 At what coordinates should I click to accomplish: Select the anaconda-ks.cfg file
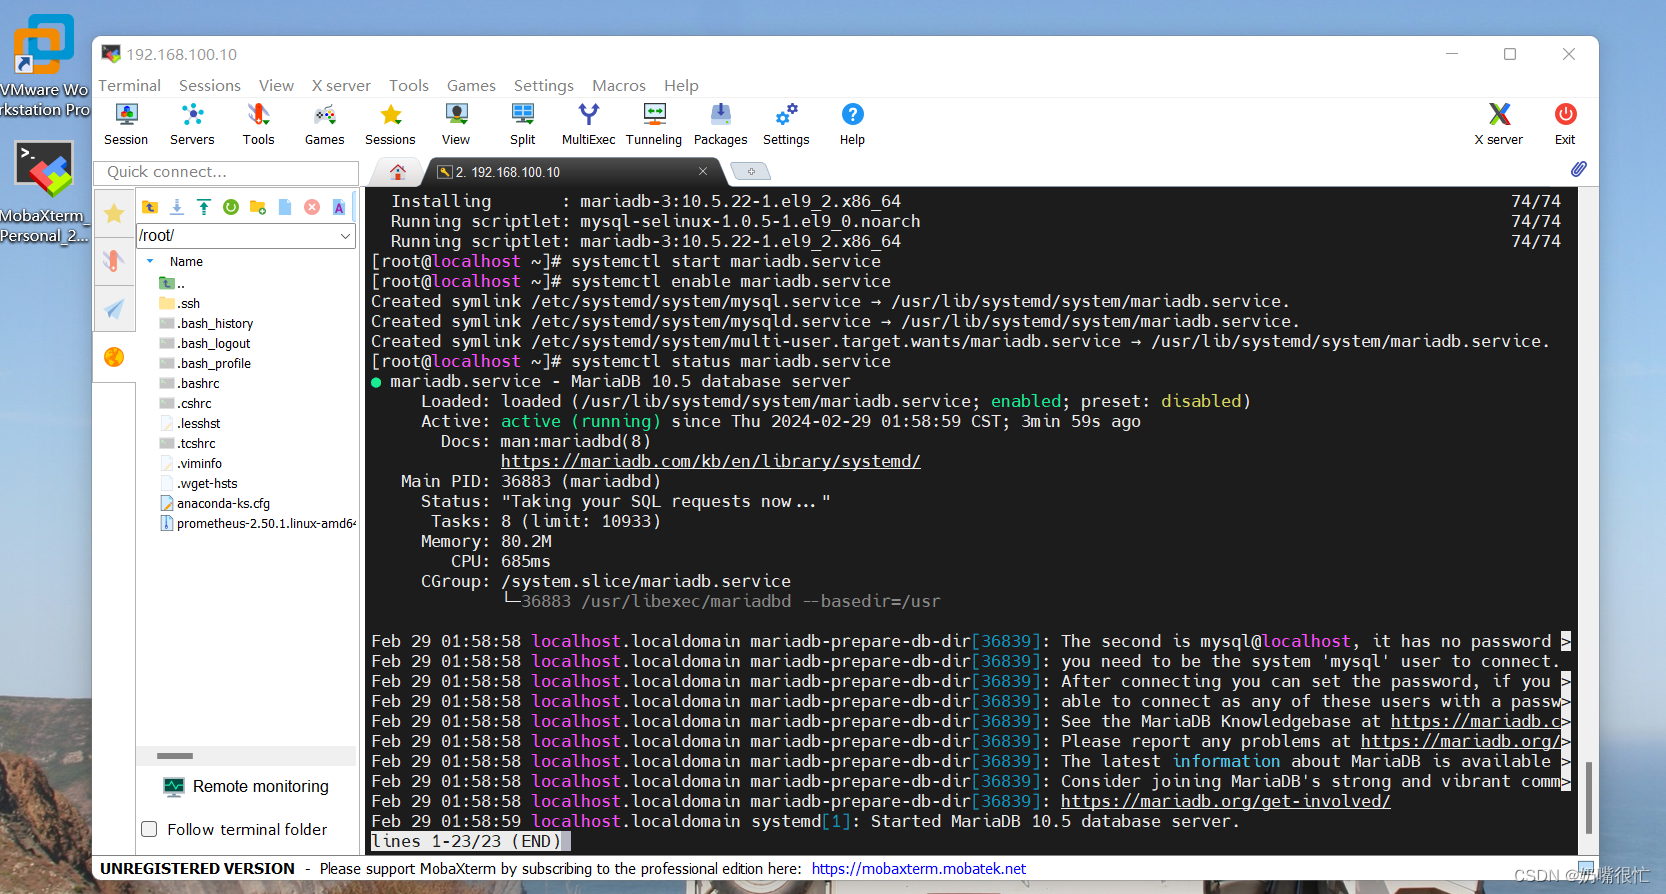(x=215, y=503)
